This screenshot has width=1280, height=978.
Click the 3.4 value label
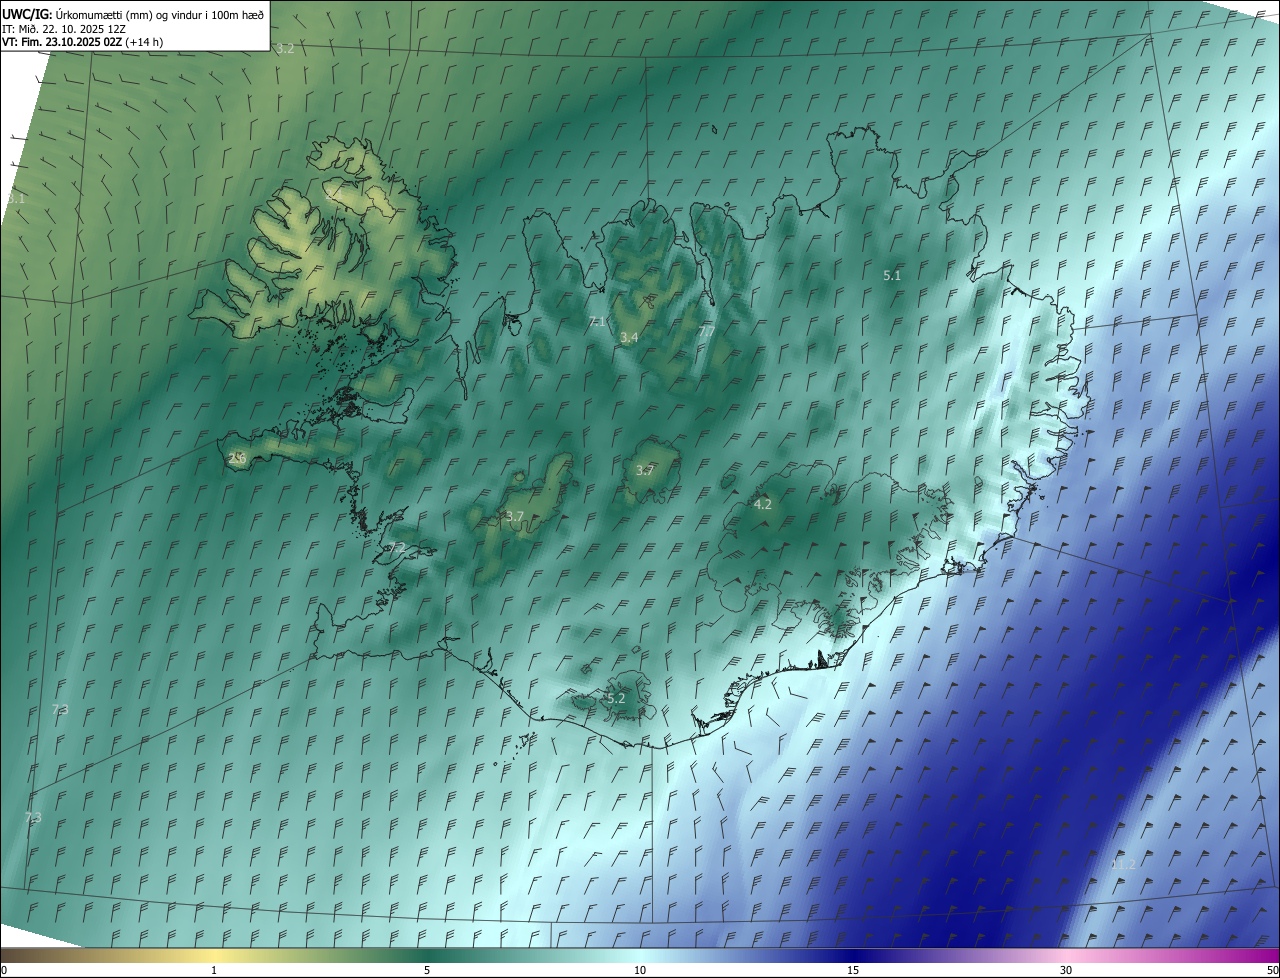click(629, 338)
